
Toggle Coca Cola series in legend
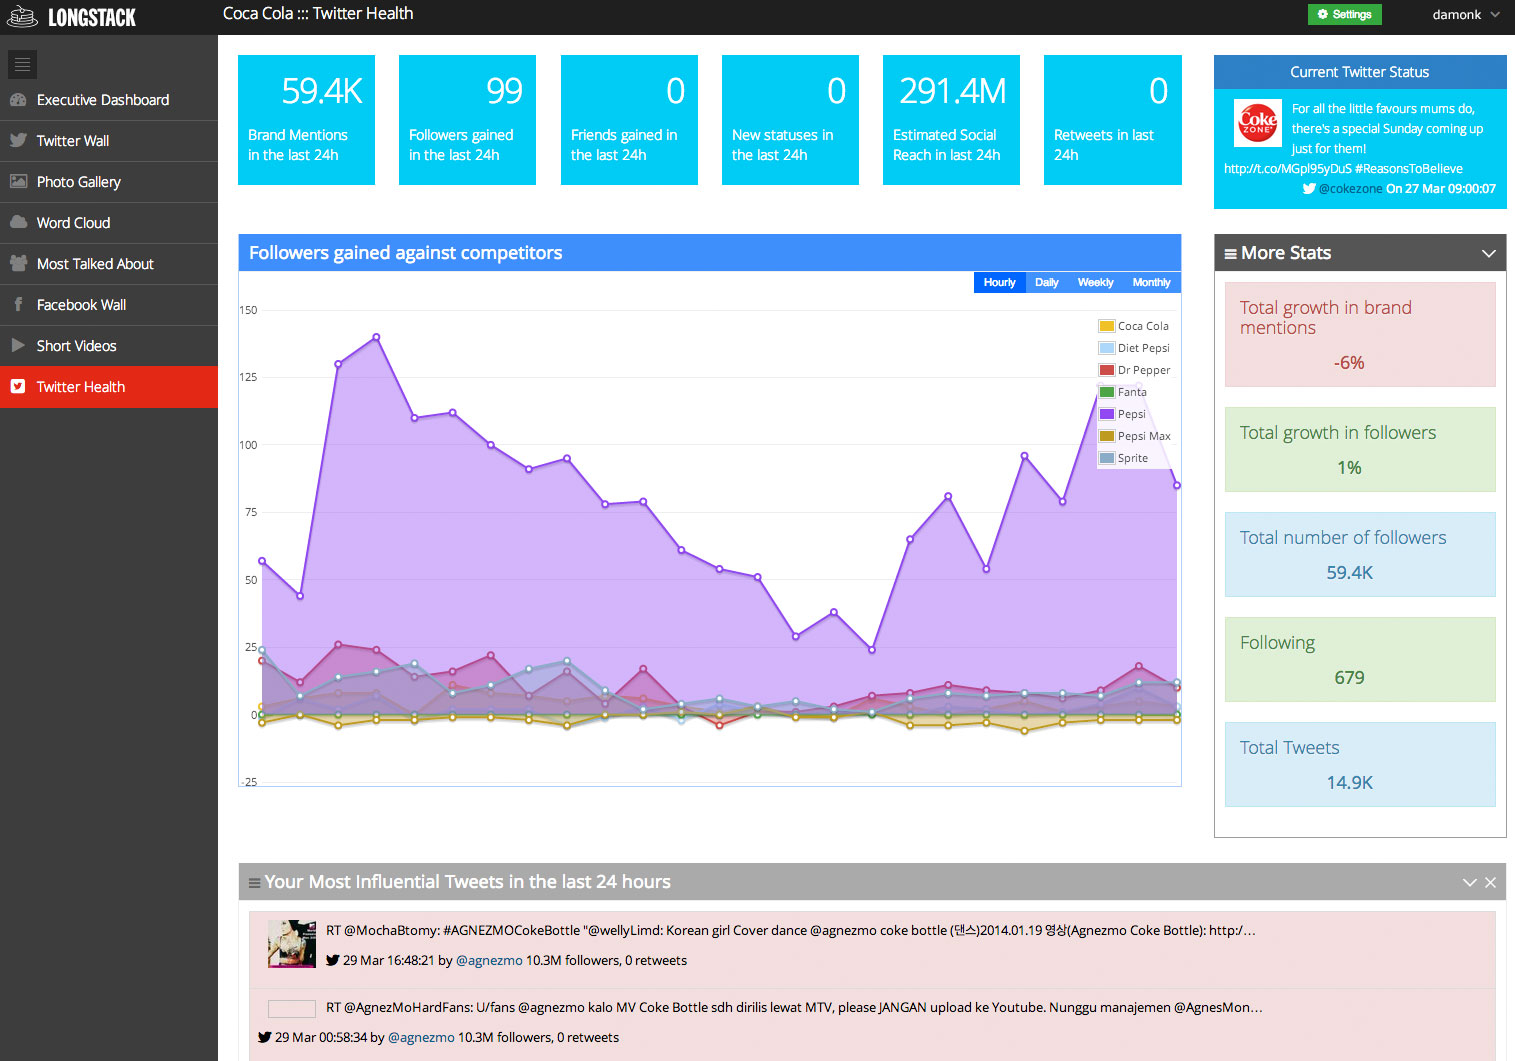(1134, 326)
